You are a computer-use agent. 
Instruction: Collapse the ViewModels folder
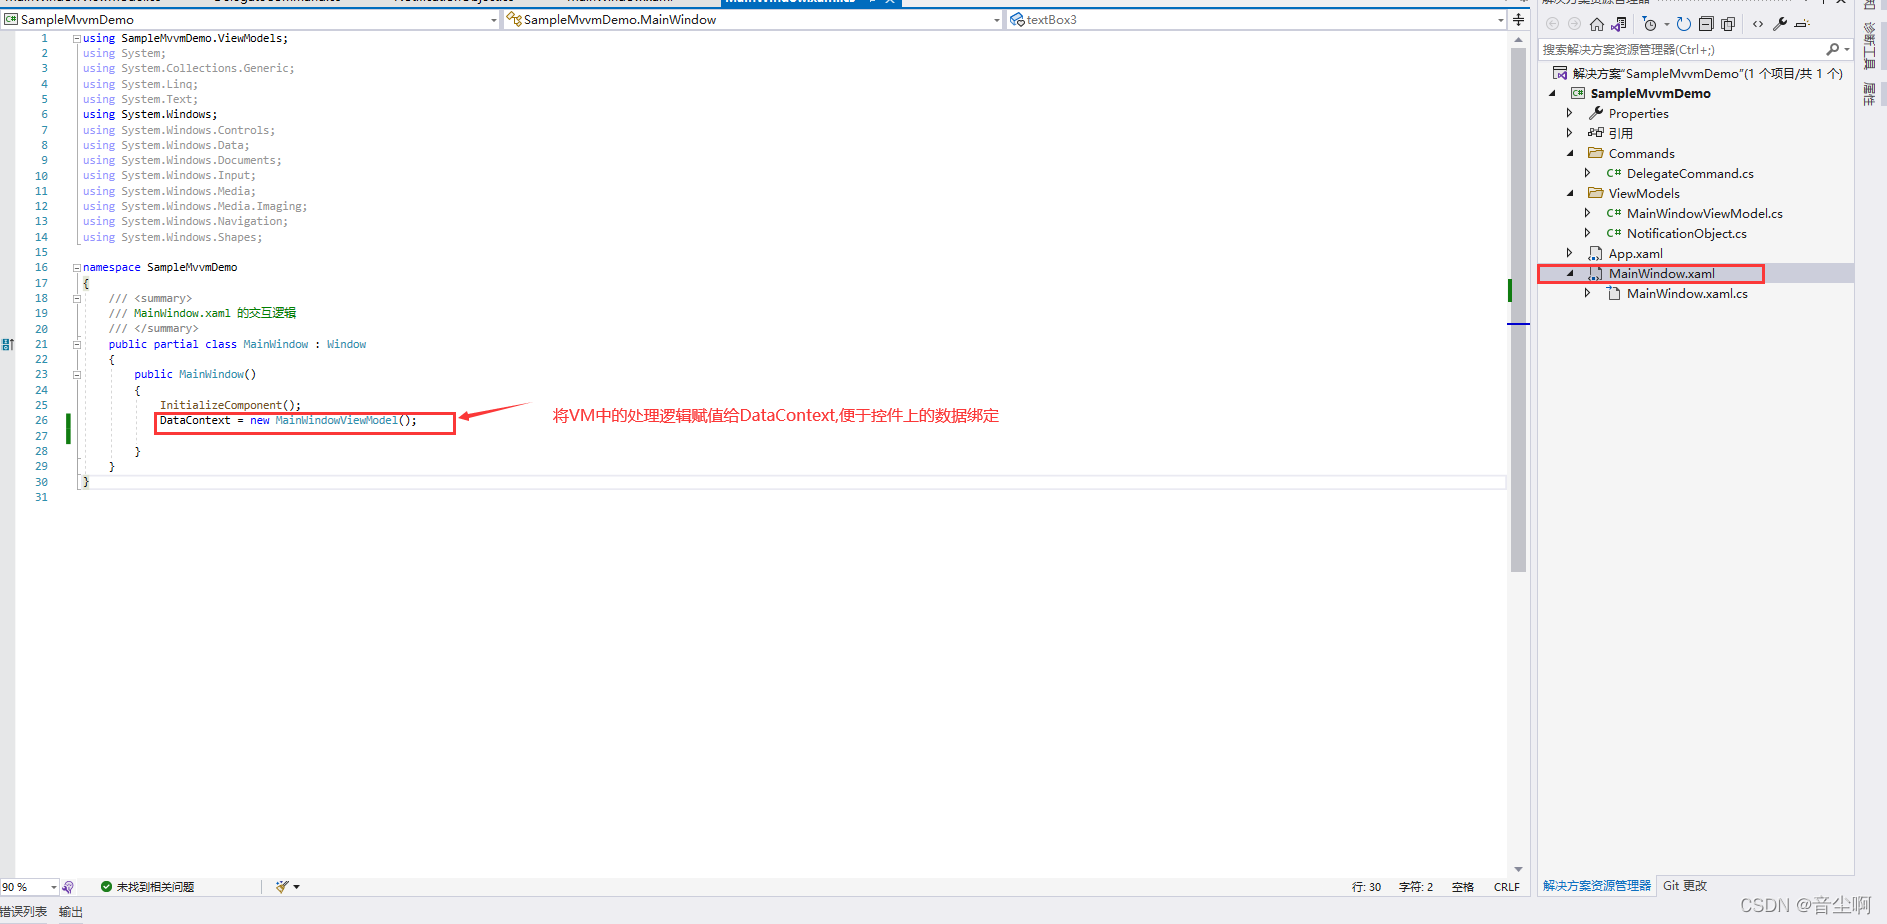1570,193
